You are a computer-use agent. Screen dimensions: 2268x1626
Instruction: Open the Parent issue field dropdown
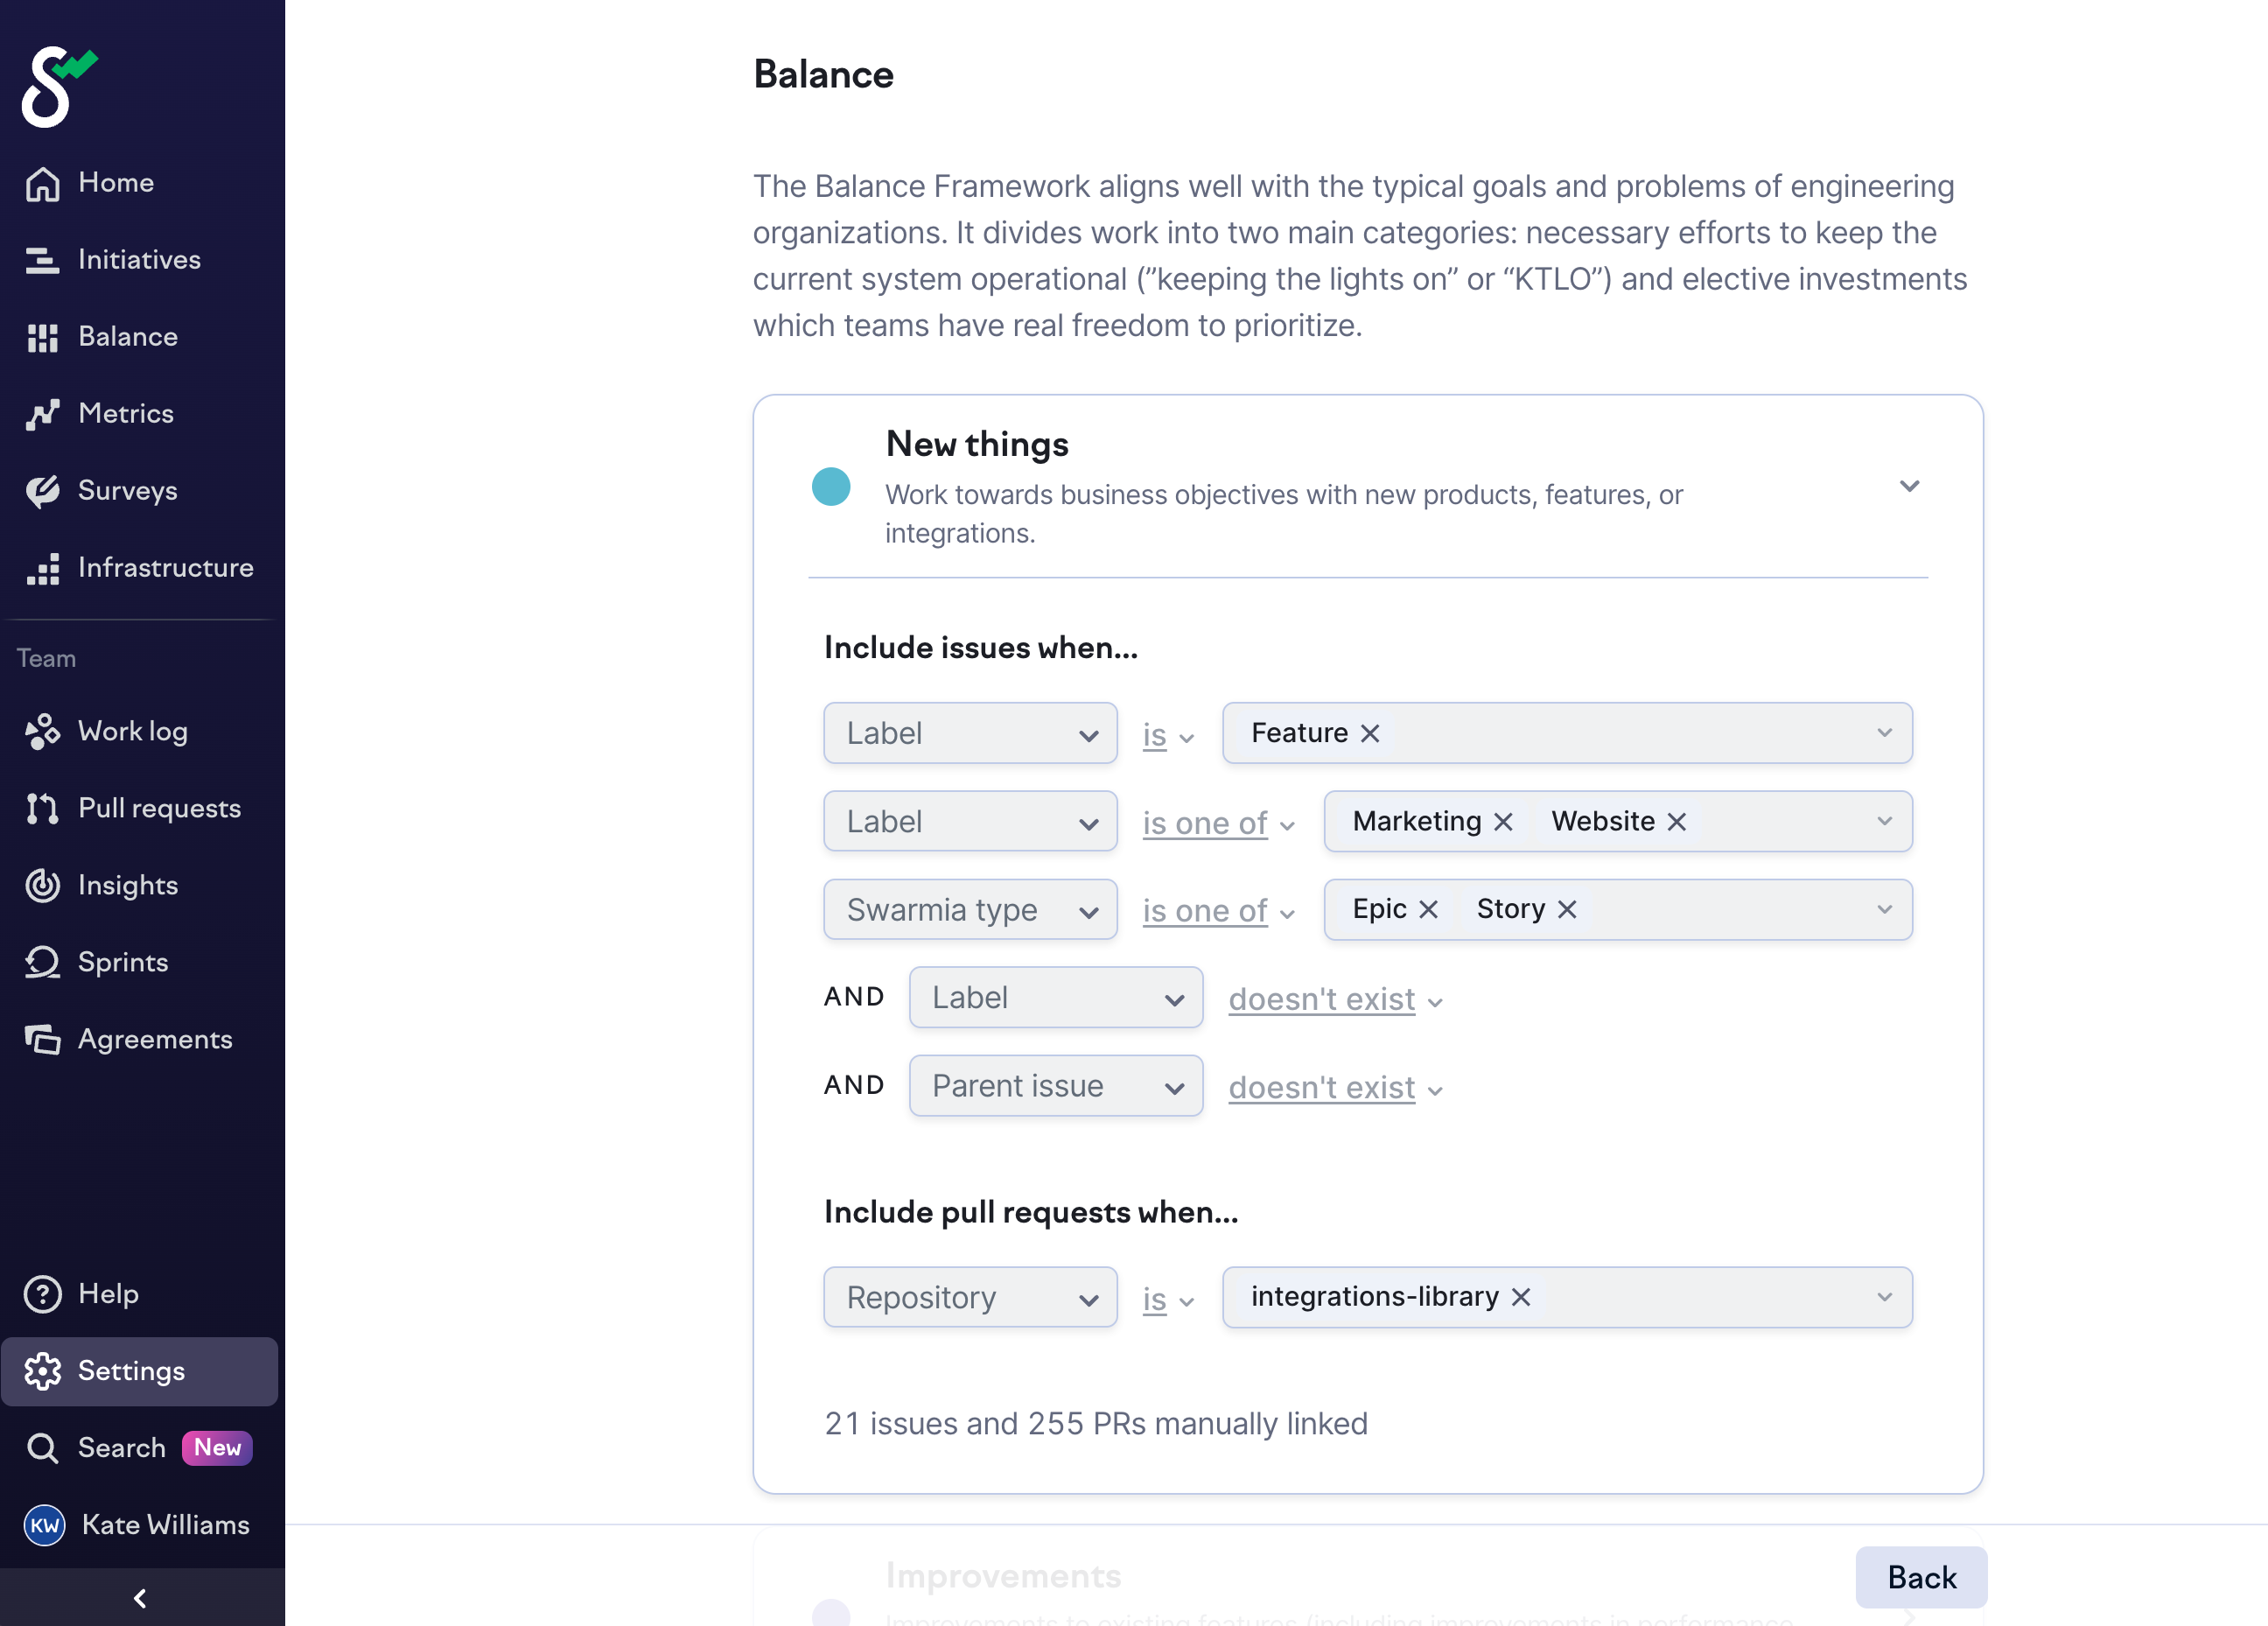pyautogui.click(x=1055, y=1086)
